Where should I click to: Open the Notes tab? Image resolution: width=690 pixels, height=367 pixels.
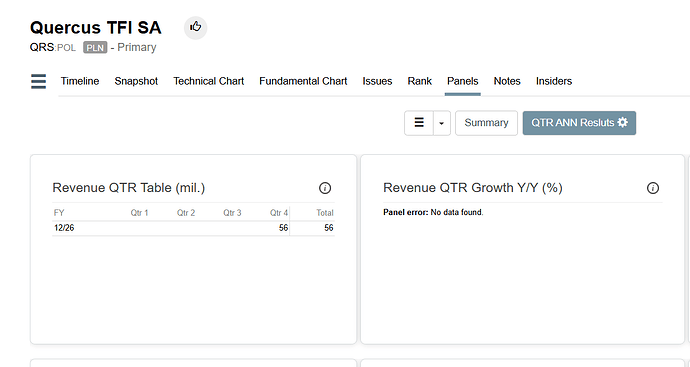pos(507,81)
